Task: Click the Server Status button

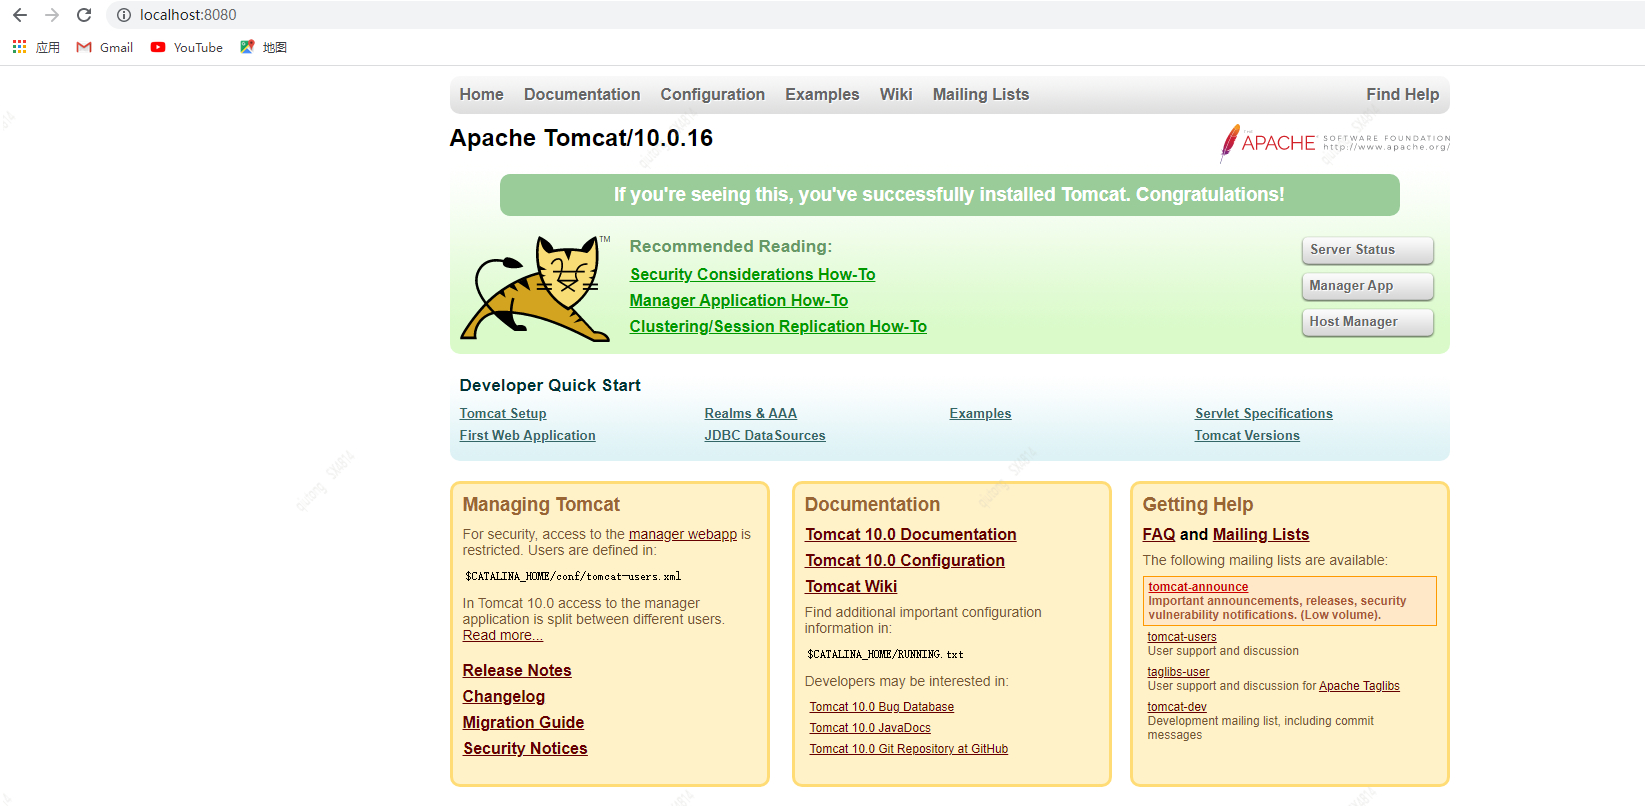Action: [x=1367, y=250]
